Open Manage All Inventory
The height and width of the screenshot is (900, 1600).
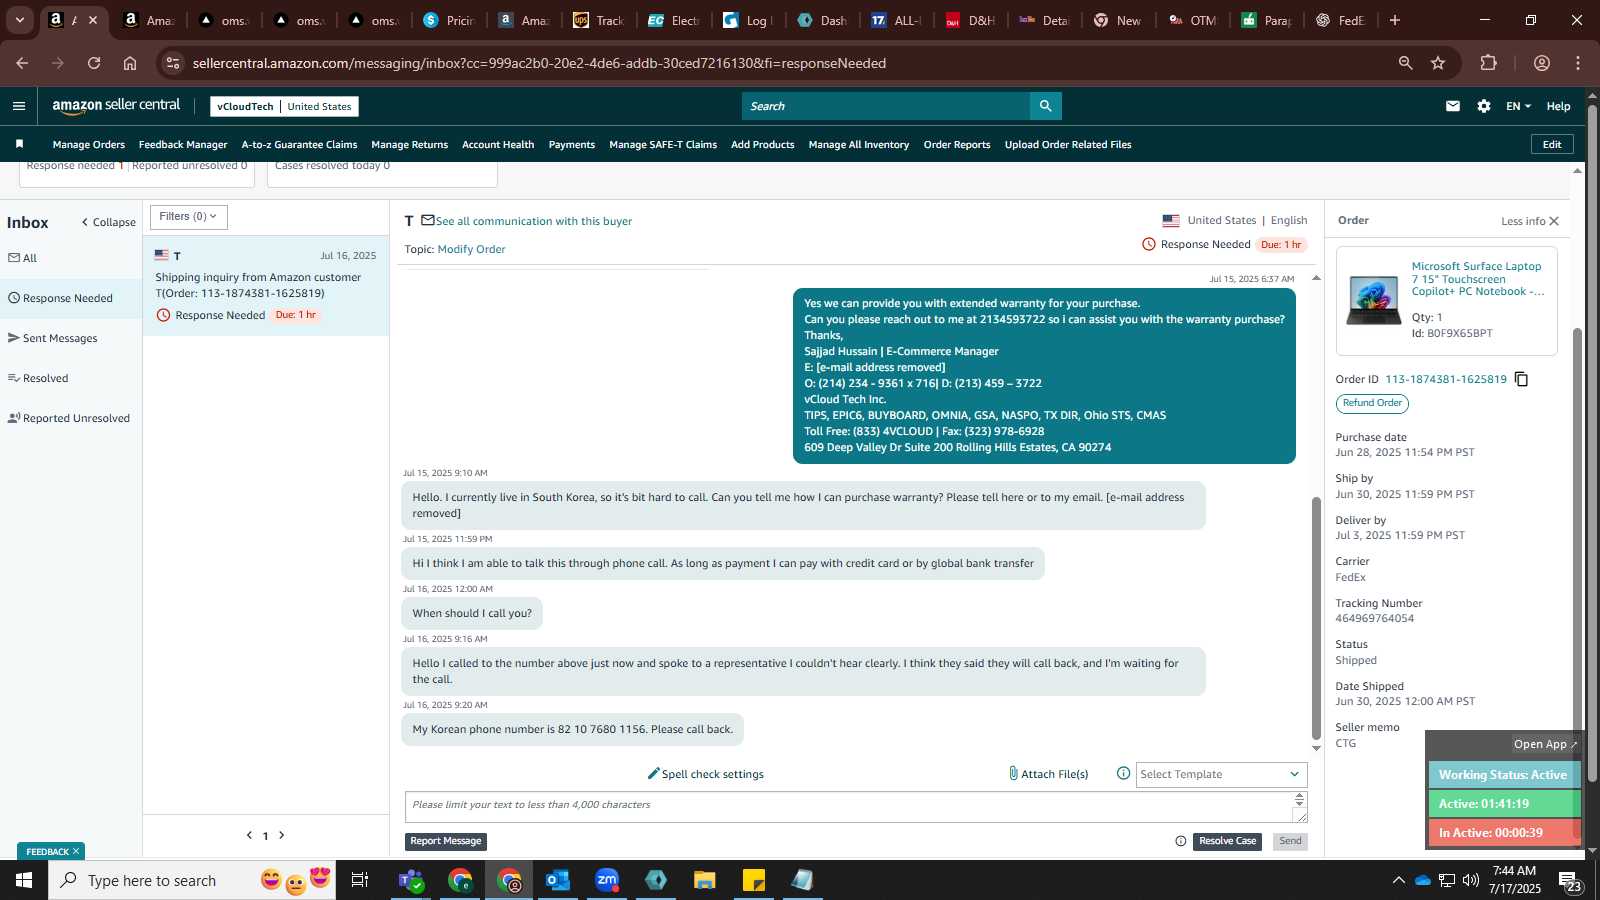click(859, 145)
